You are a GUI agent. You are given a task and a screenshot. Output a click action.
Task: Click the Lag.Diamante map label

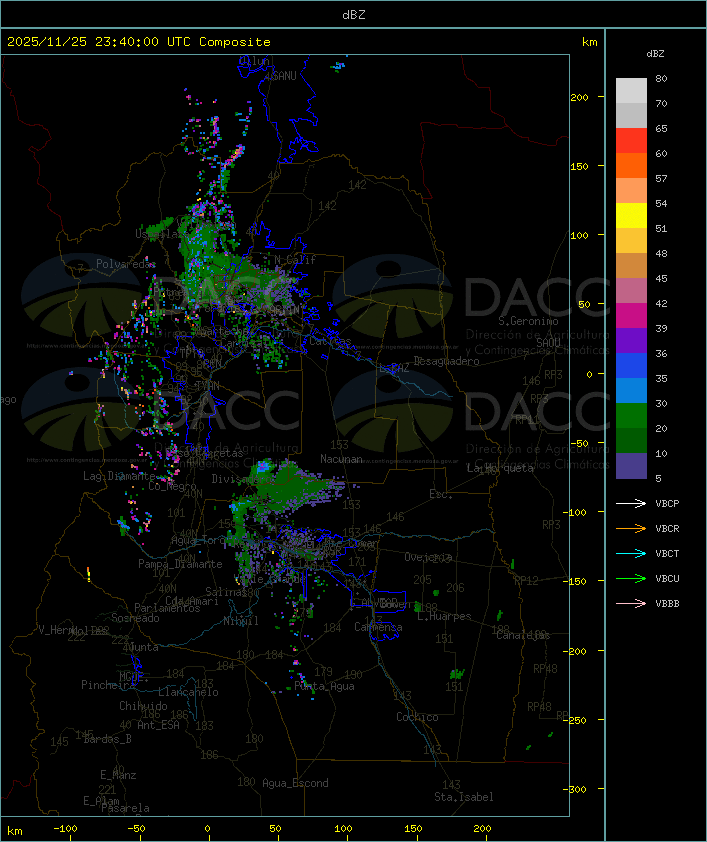pos(119,476)
